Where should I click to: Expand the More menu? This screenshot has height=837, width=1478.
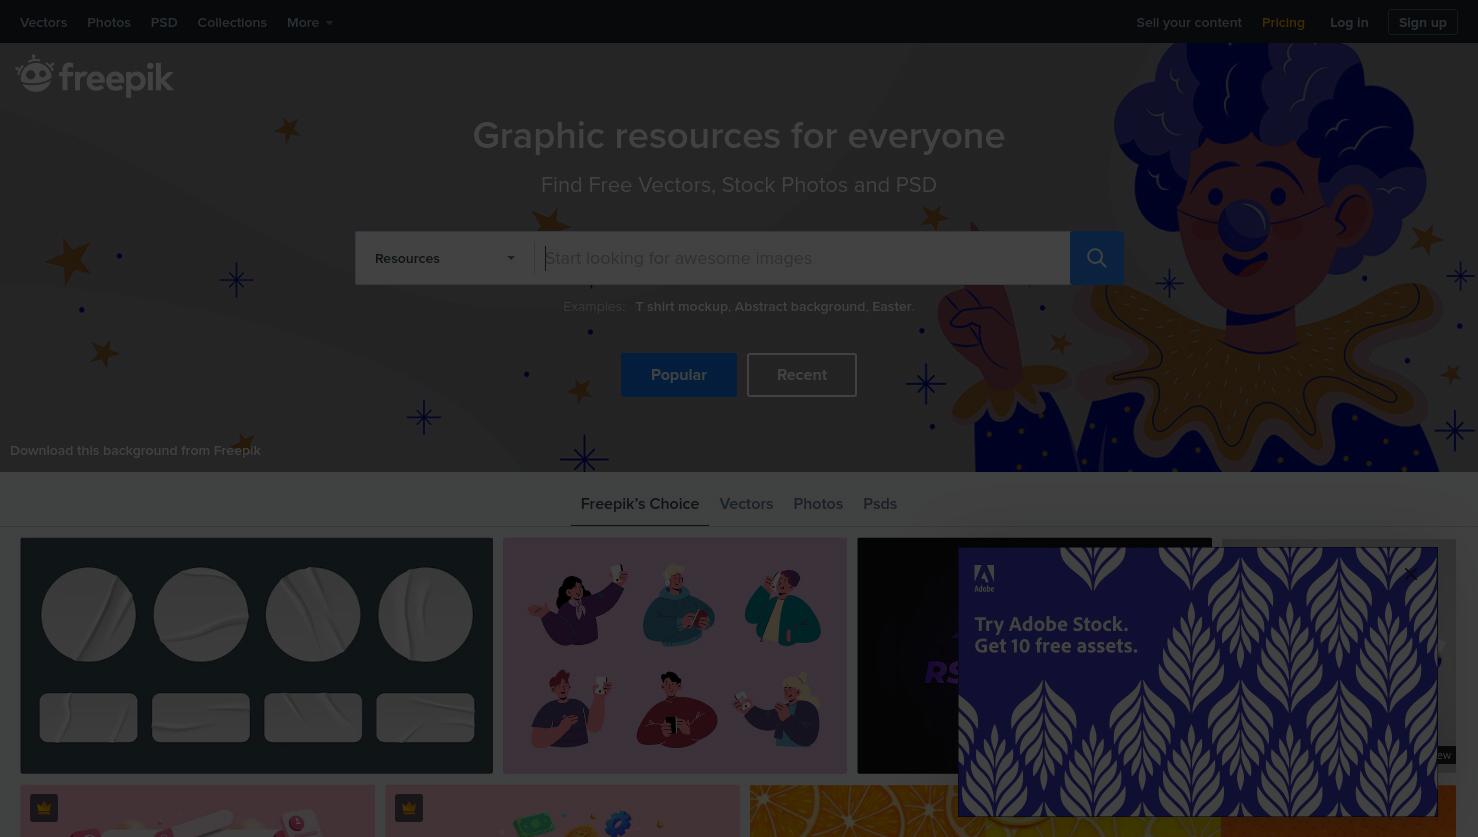pyautogui.click(x=310, y=22)
